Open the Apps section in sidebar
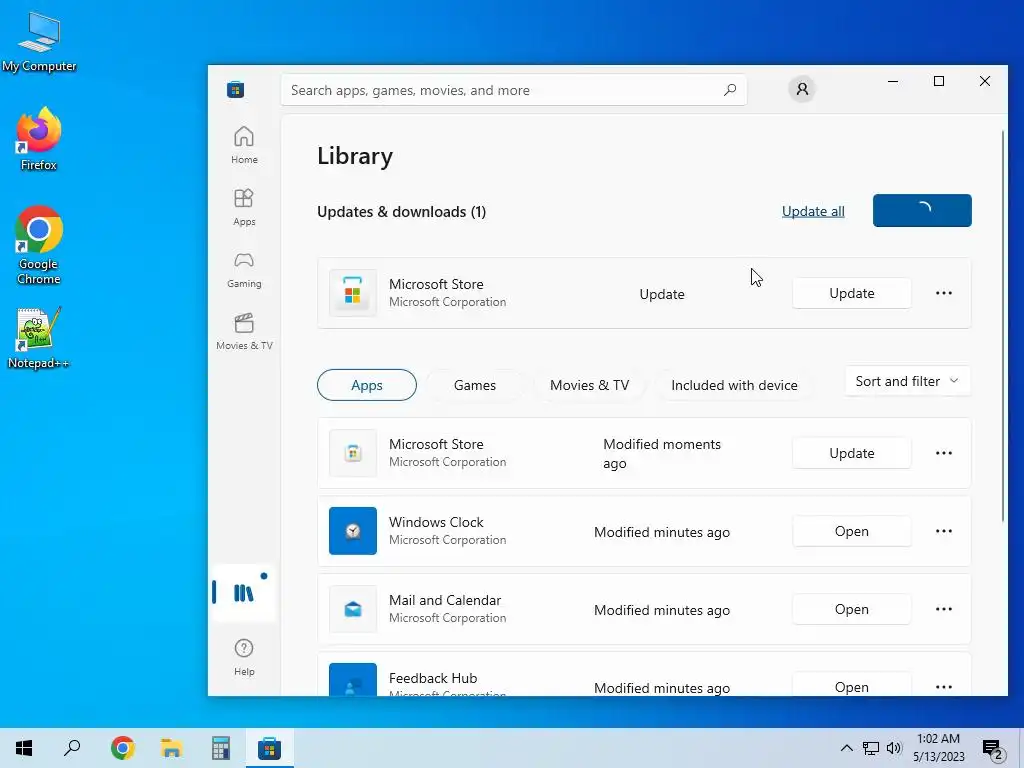The image size is (1024, 768). [244, 207]
